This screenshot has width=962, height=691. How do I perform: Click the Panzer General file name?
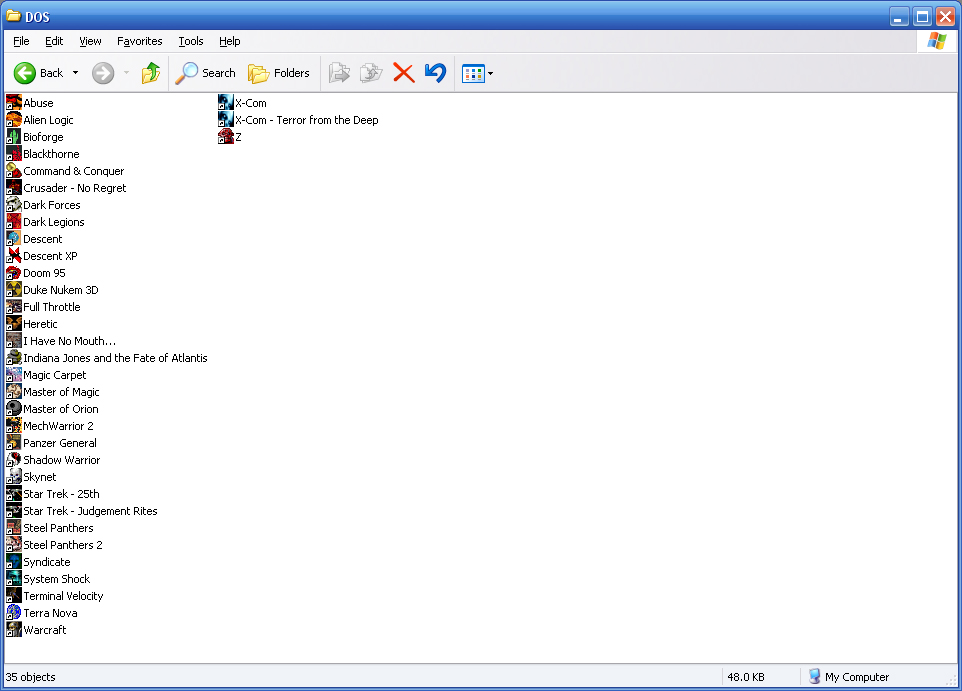60,443
